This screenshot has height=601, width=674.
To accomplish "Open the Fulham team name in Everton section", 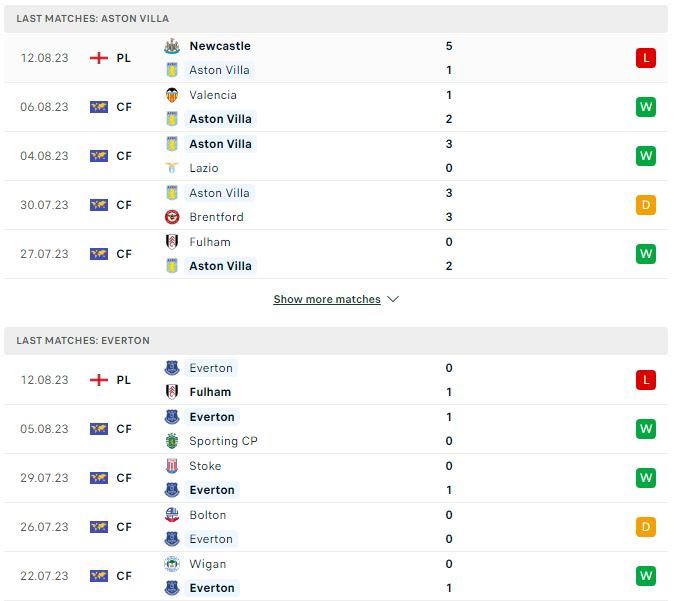I will (x=210, y=392).
